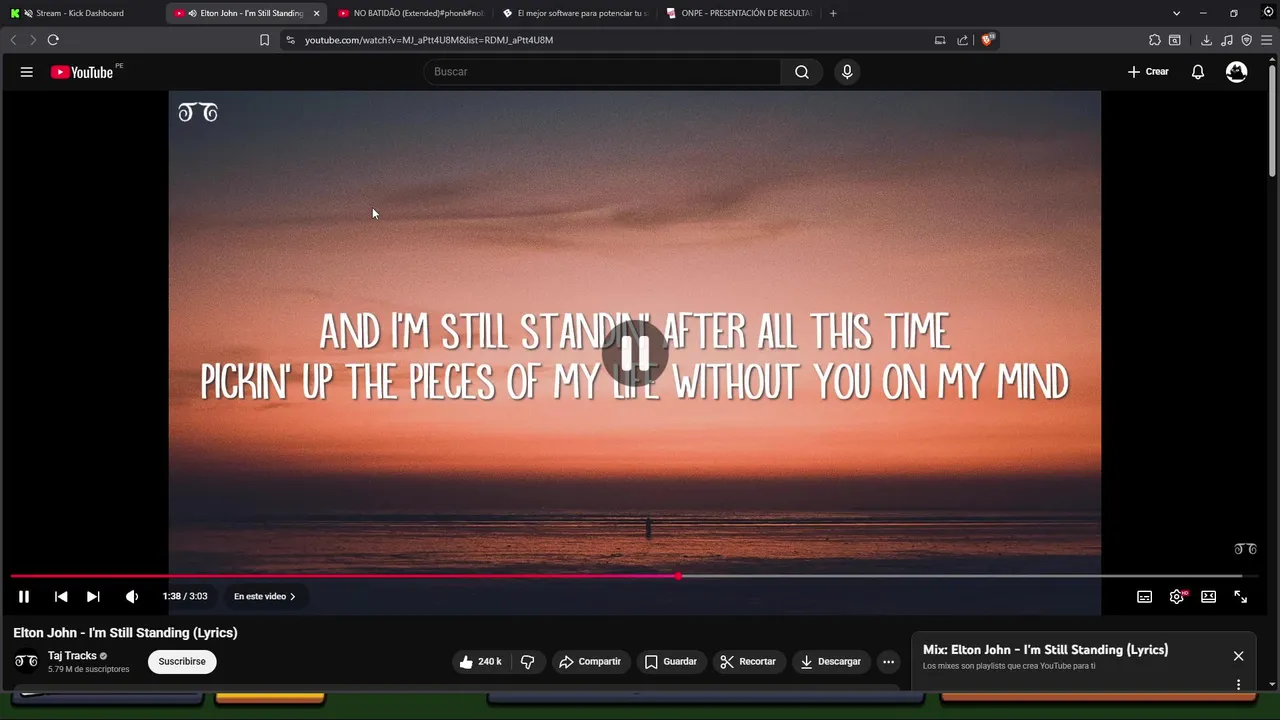Viewport: 1280px width, 720px height.
Task: Click the YouTube URL in address bar
Action: 429,40
